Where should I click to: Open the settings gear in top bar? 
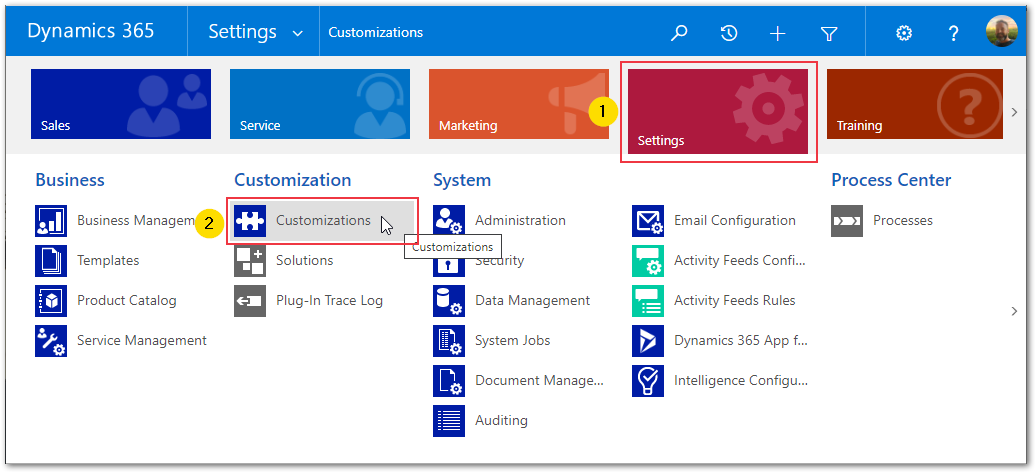(904, 33)
